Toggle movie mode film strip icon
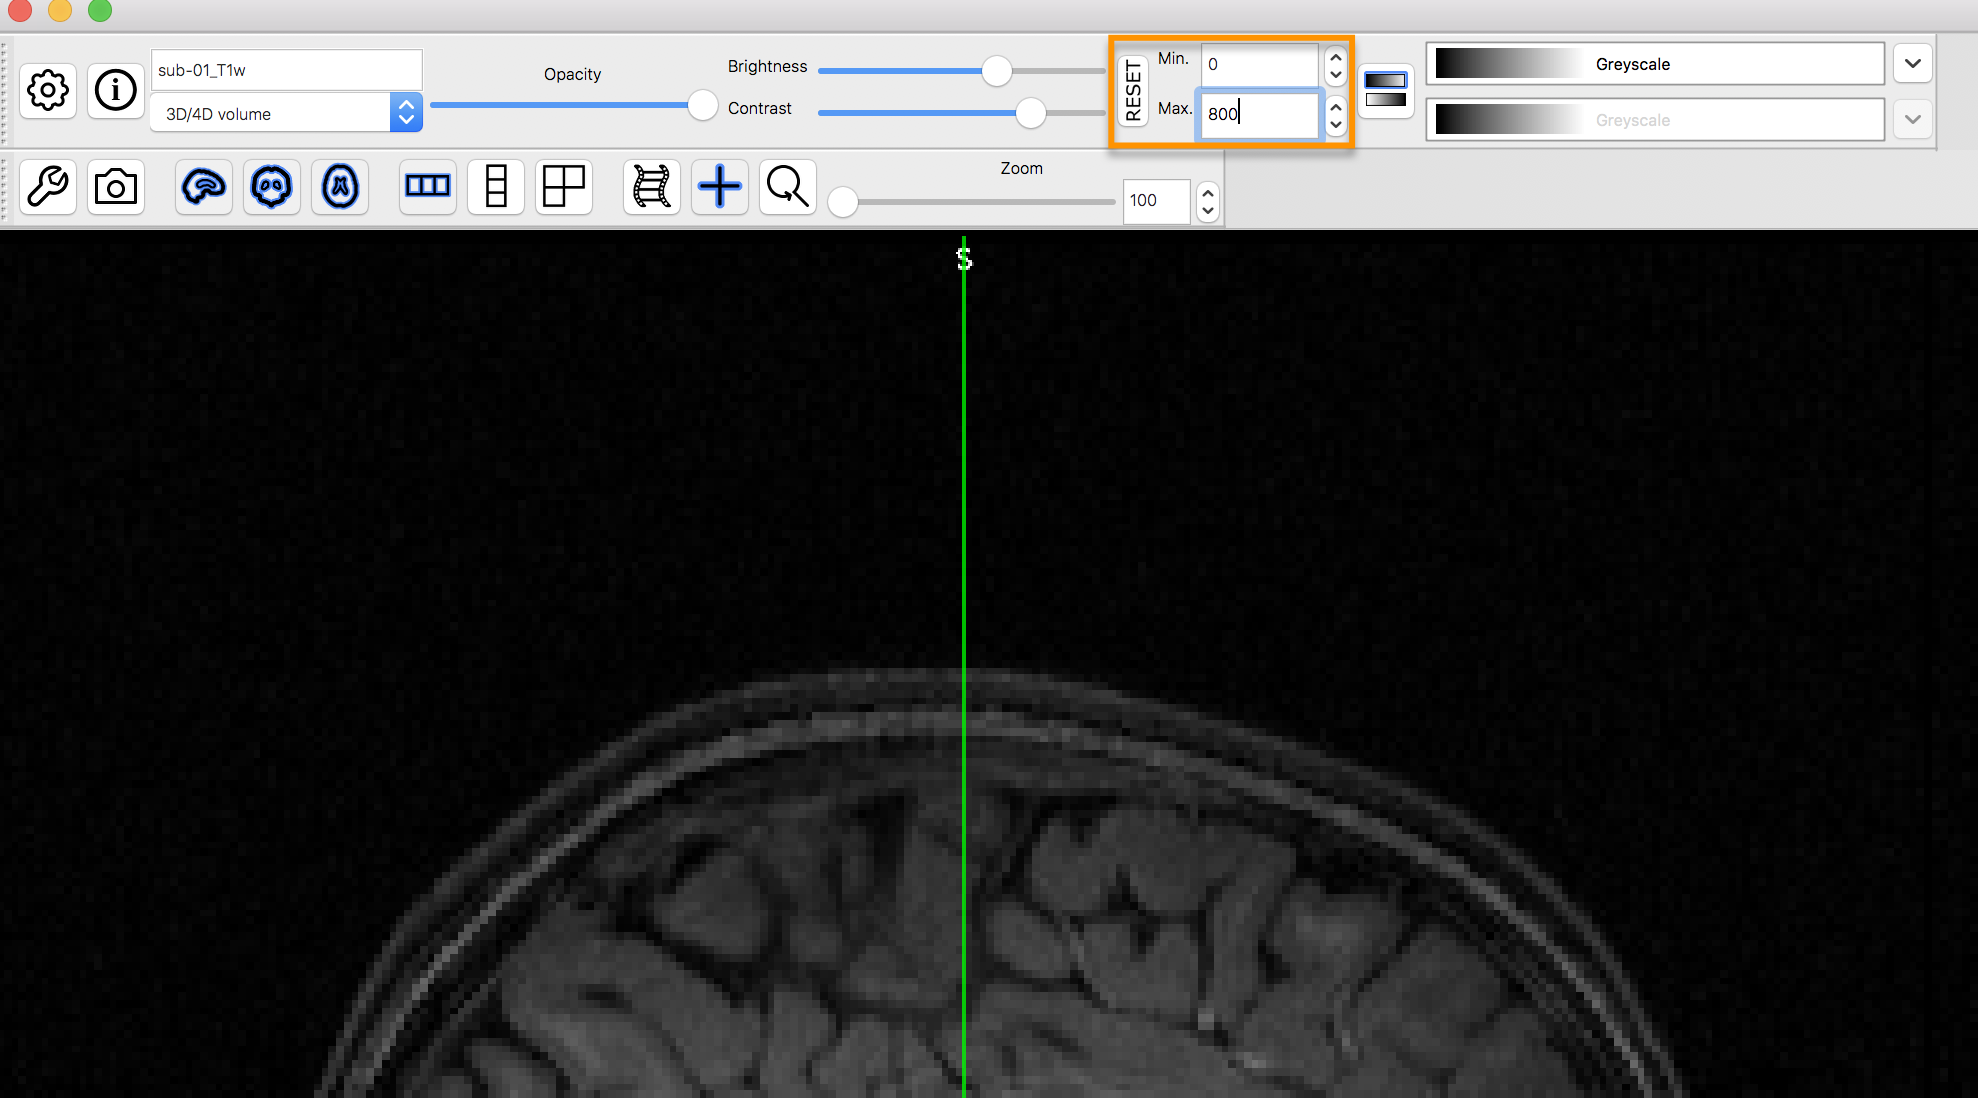Image resolution: width=1978 pixels, height=1098 pixels. pos(652,187)
